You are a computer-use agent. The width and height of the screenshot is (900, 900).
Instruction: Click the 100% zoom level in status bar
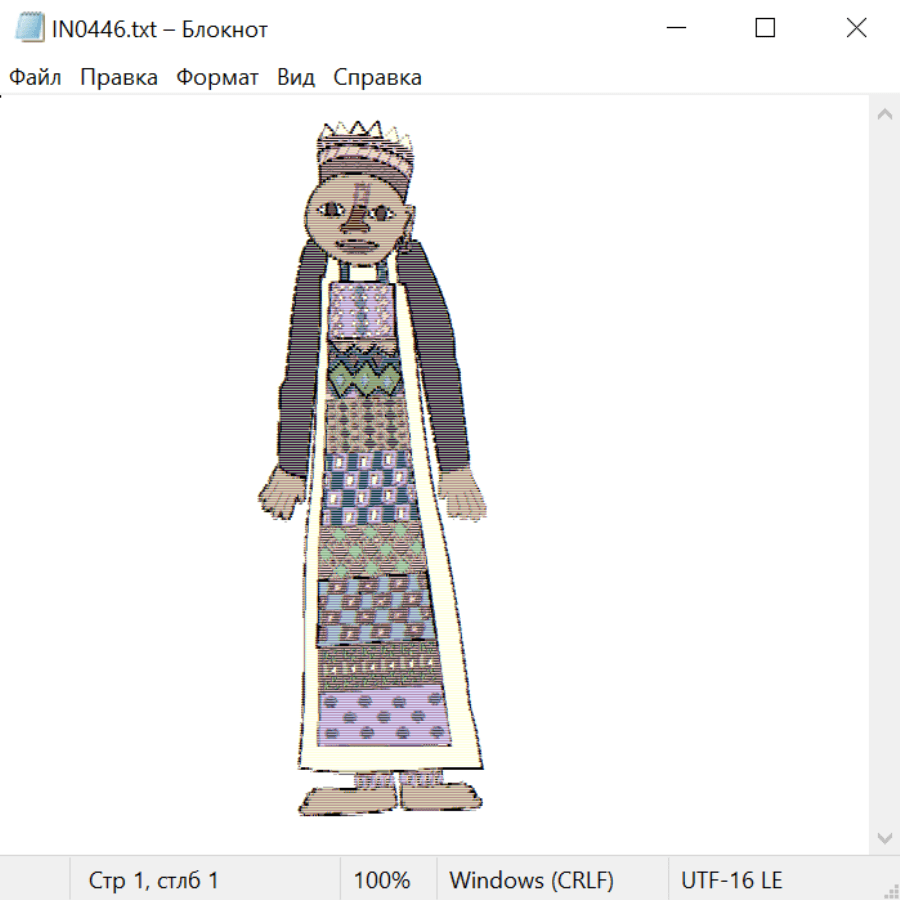tap(382, 881)
